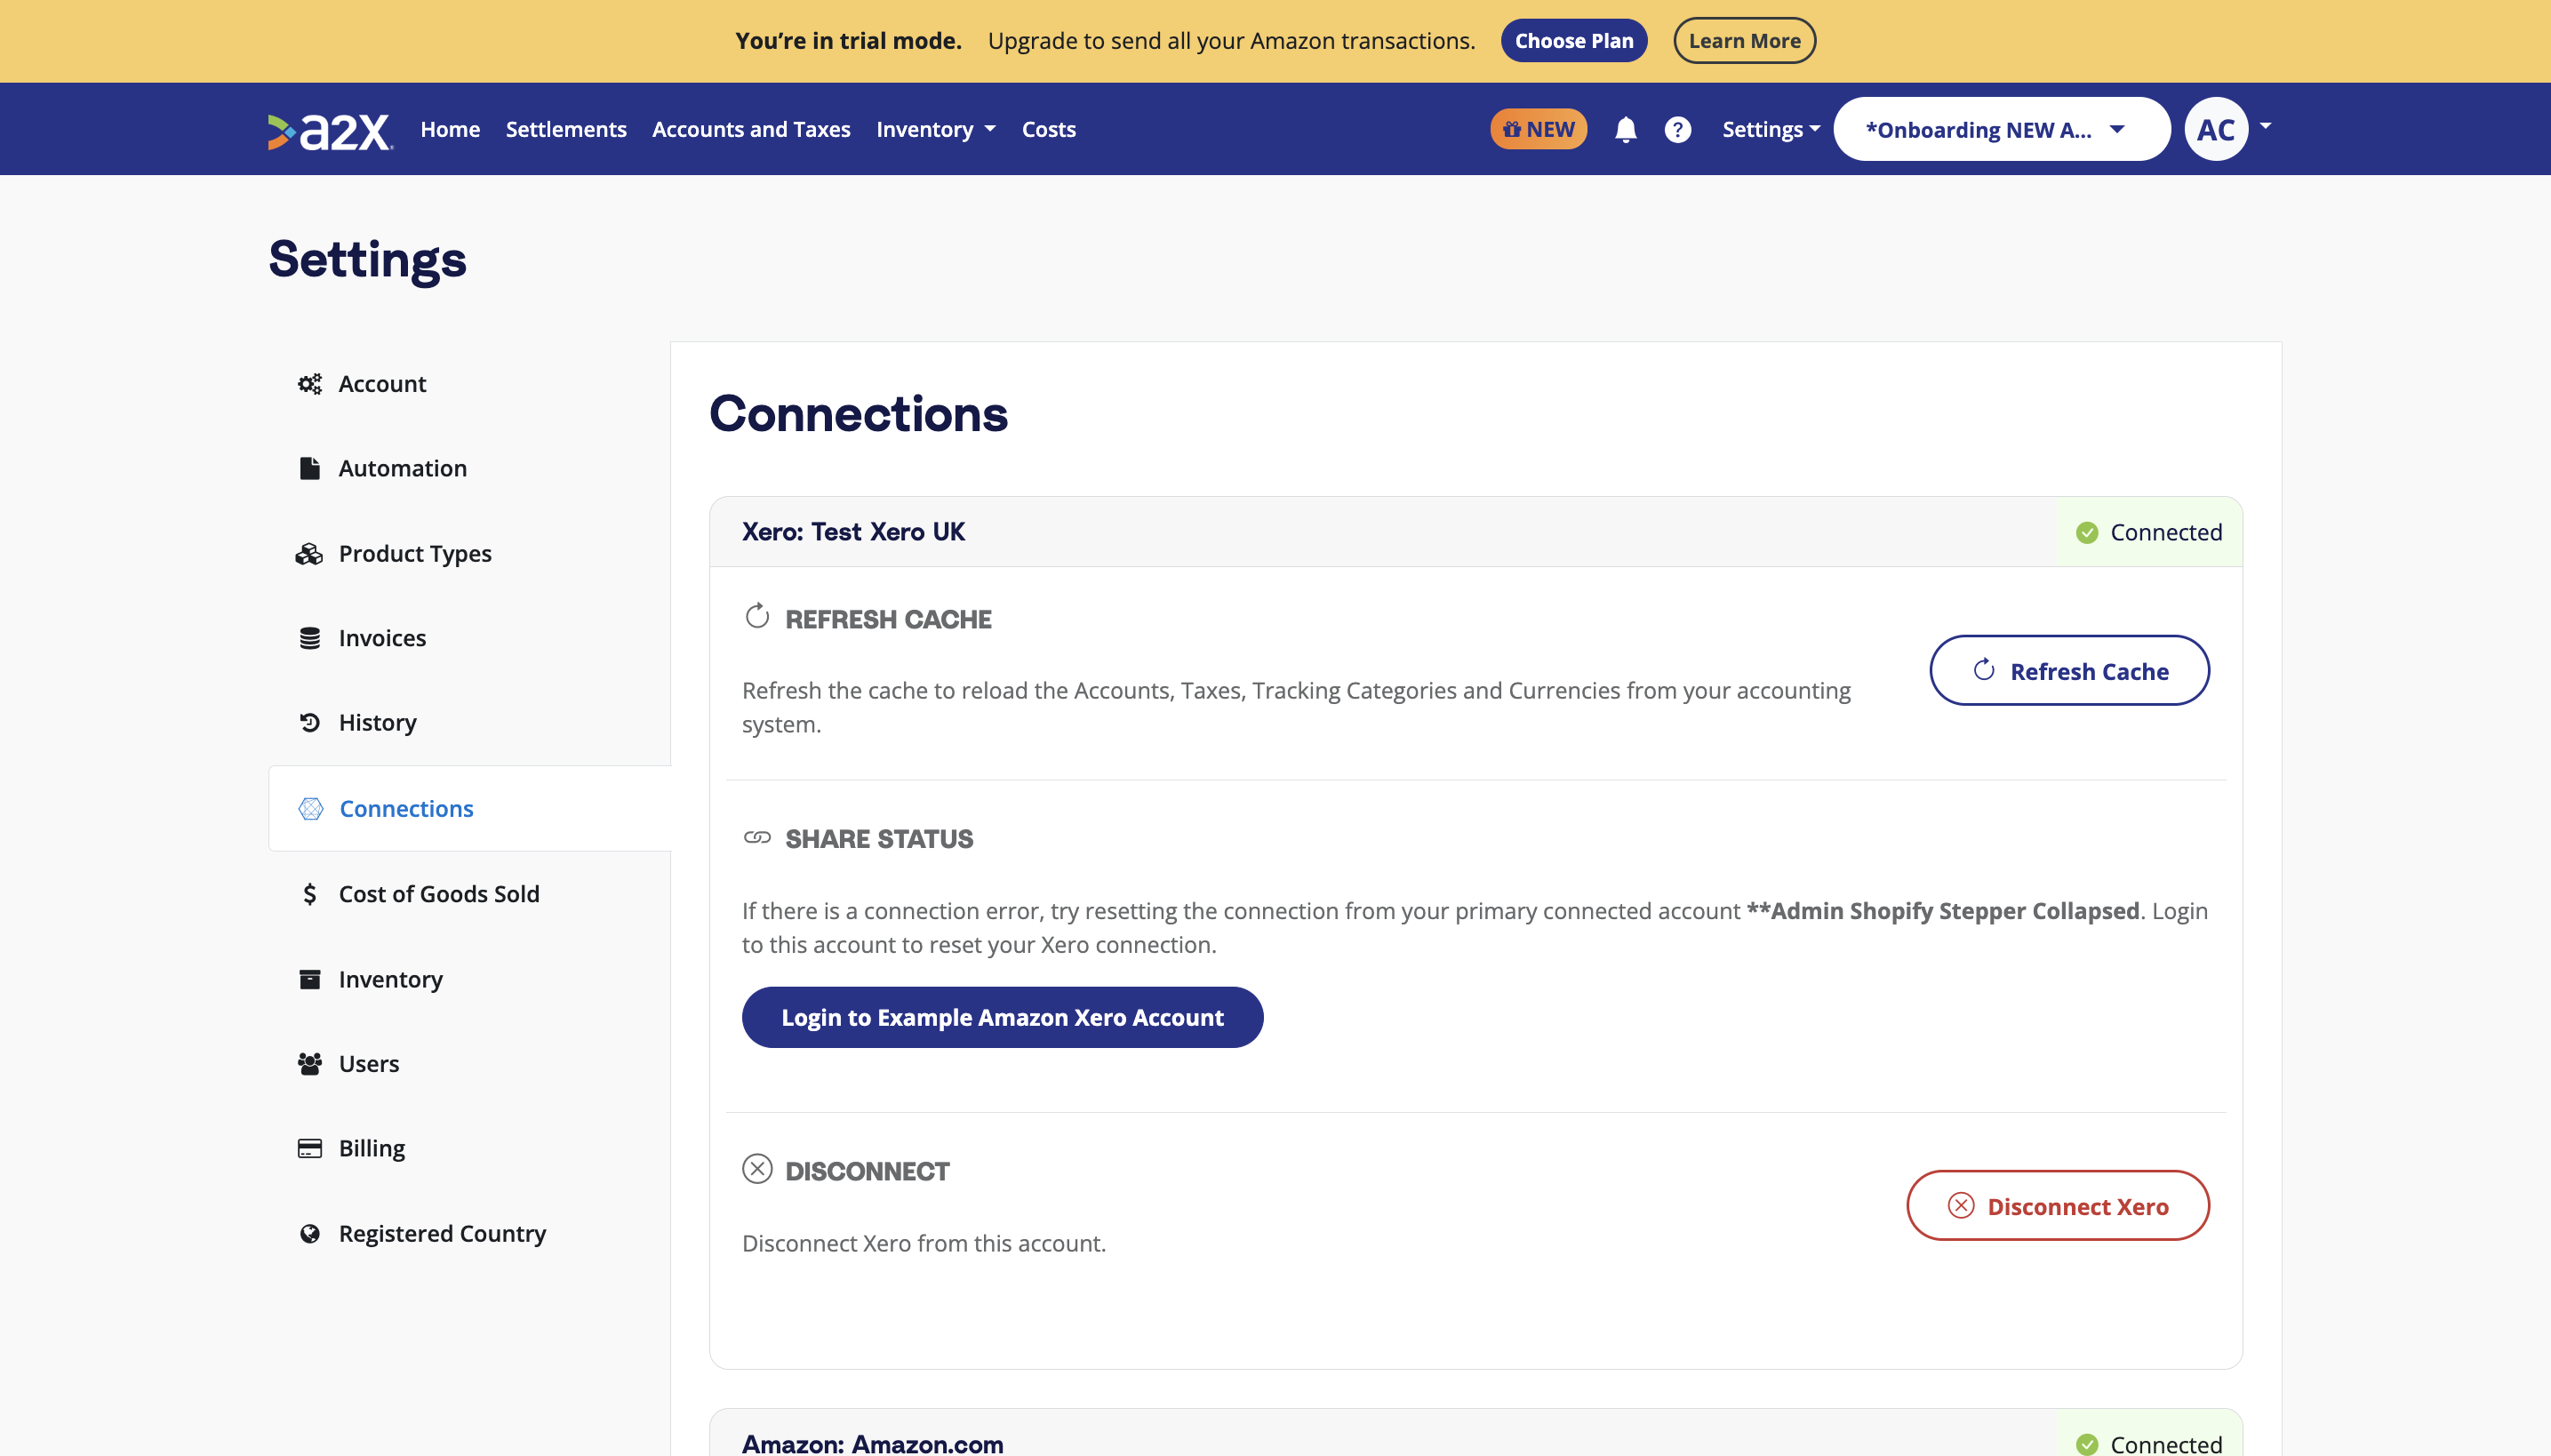Click the Automation document icon
The height and width of the screenshot is (1456, 2551).
(x=310, y=468)
